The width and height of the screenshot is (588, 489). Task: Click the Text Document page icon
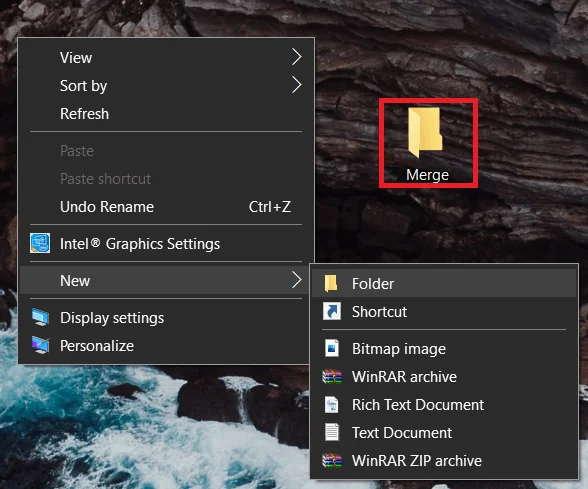click(332, 432)
